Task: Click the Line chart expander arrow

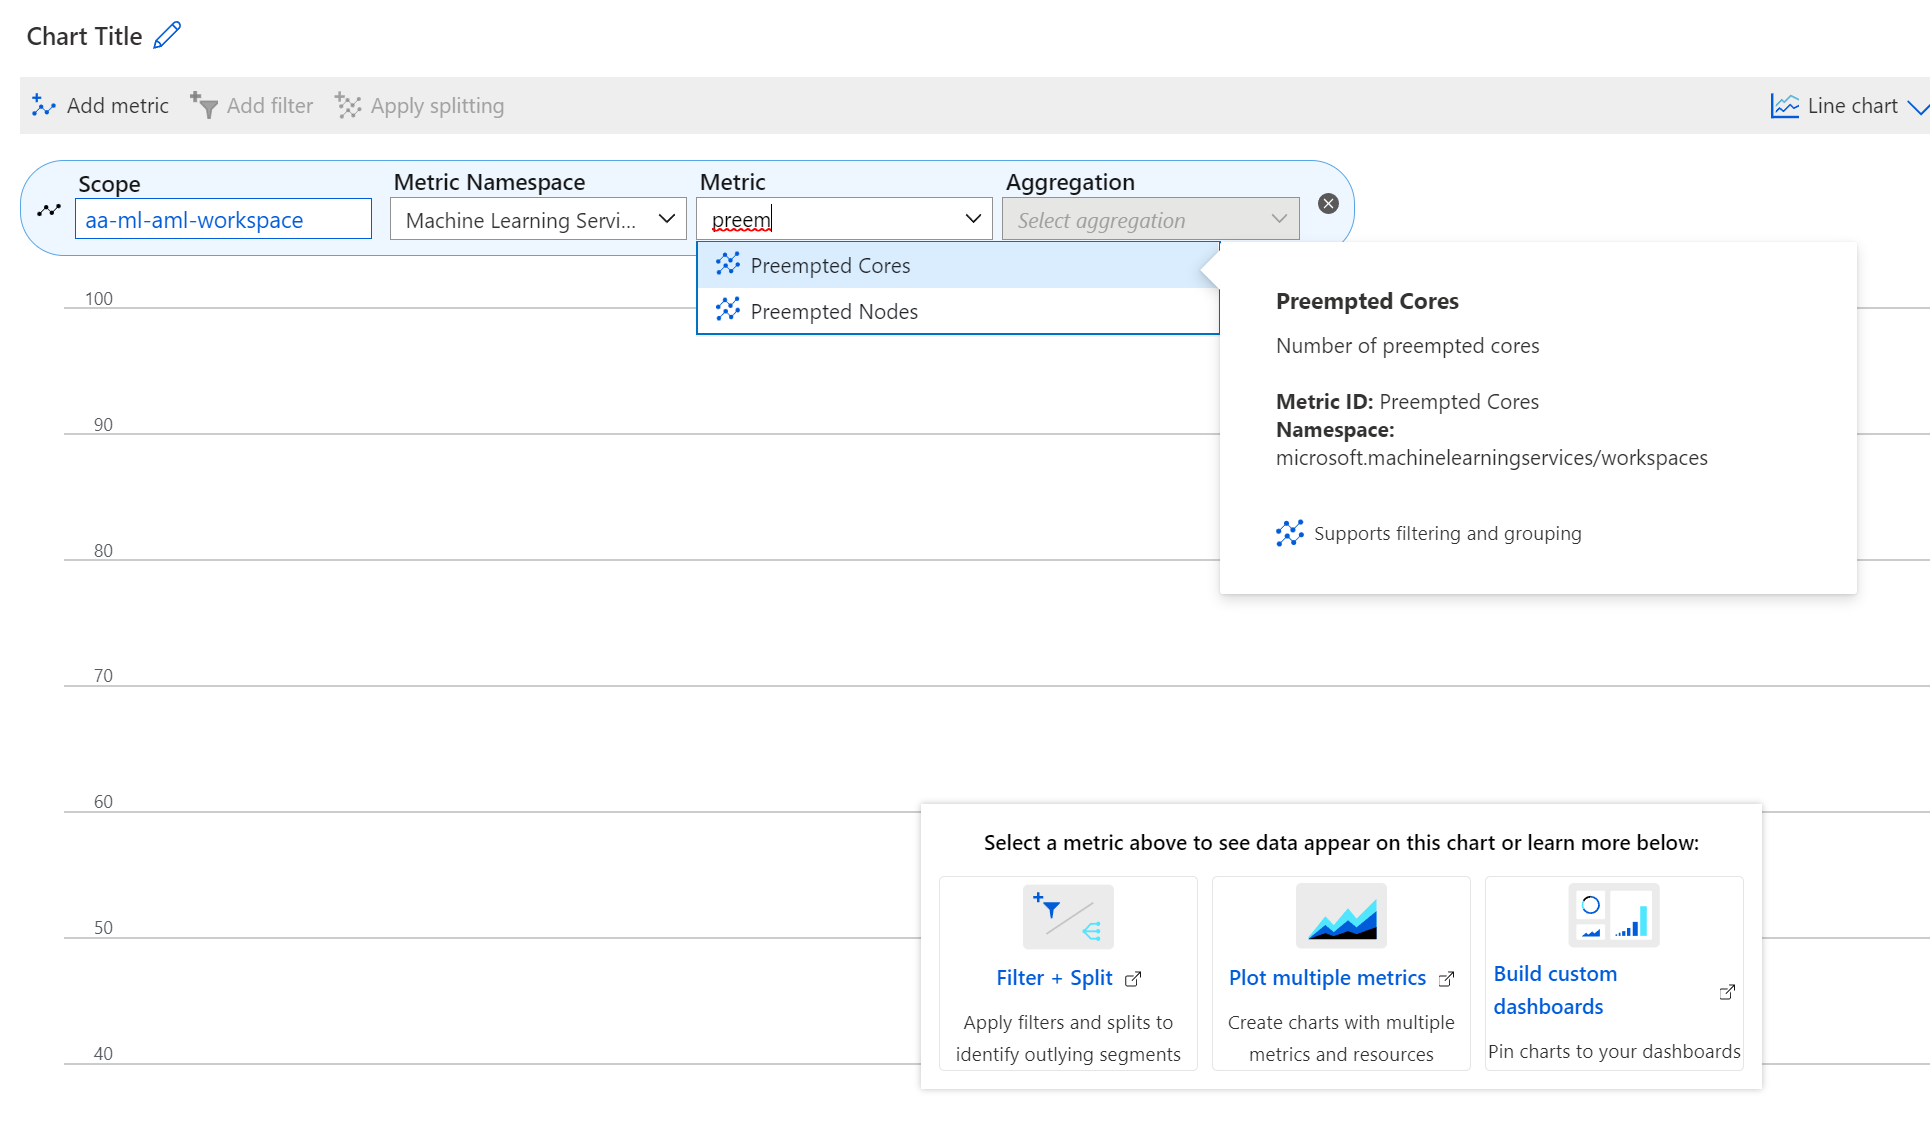Action: (1921, 105)
